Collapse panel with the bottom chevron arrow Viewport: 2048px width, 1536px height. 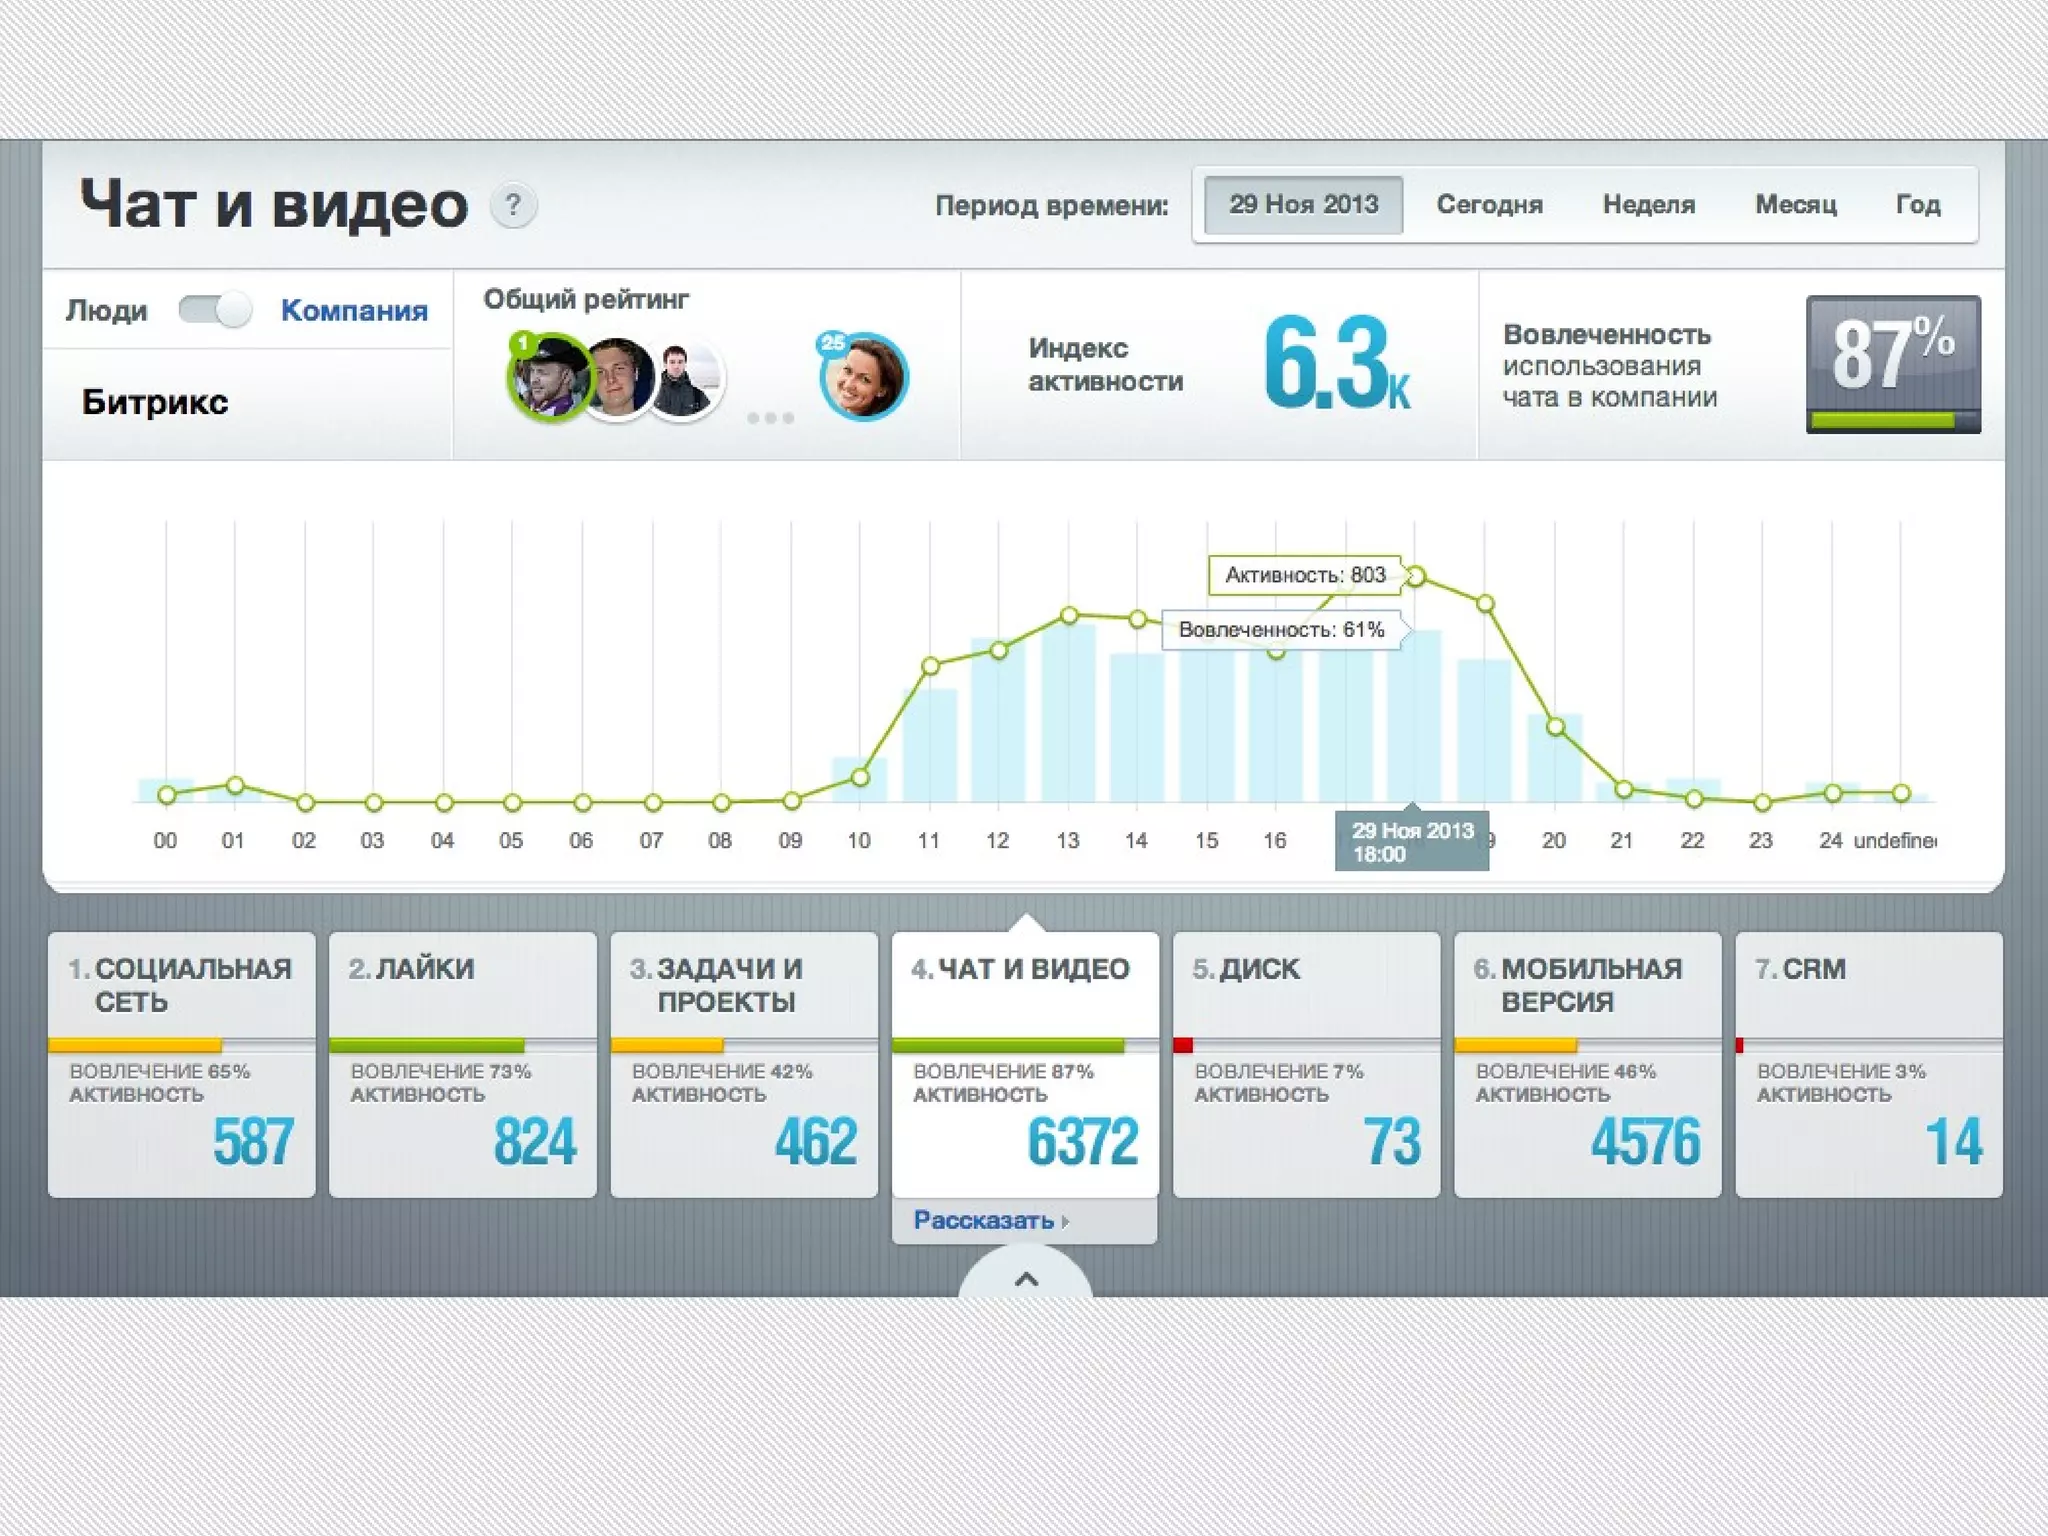[1026, 1279]
